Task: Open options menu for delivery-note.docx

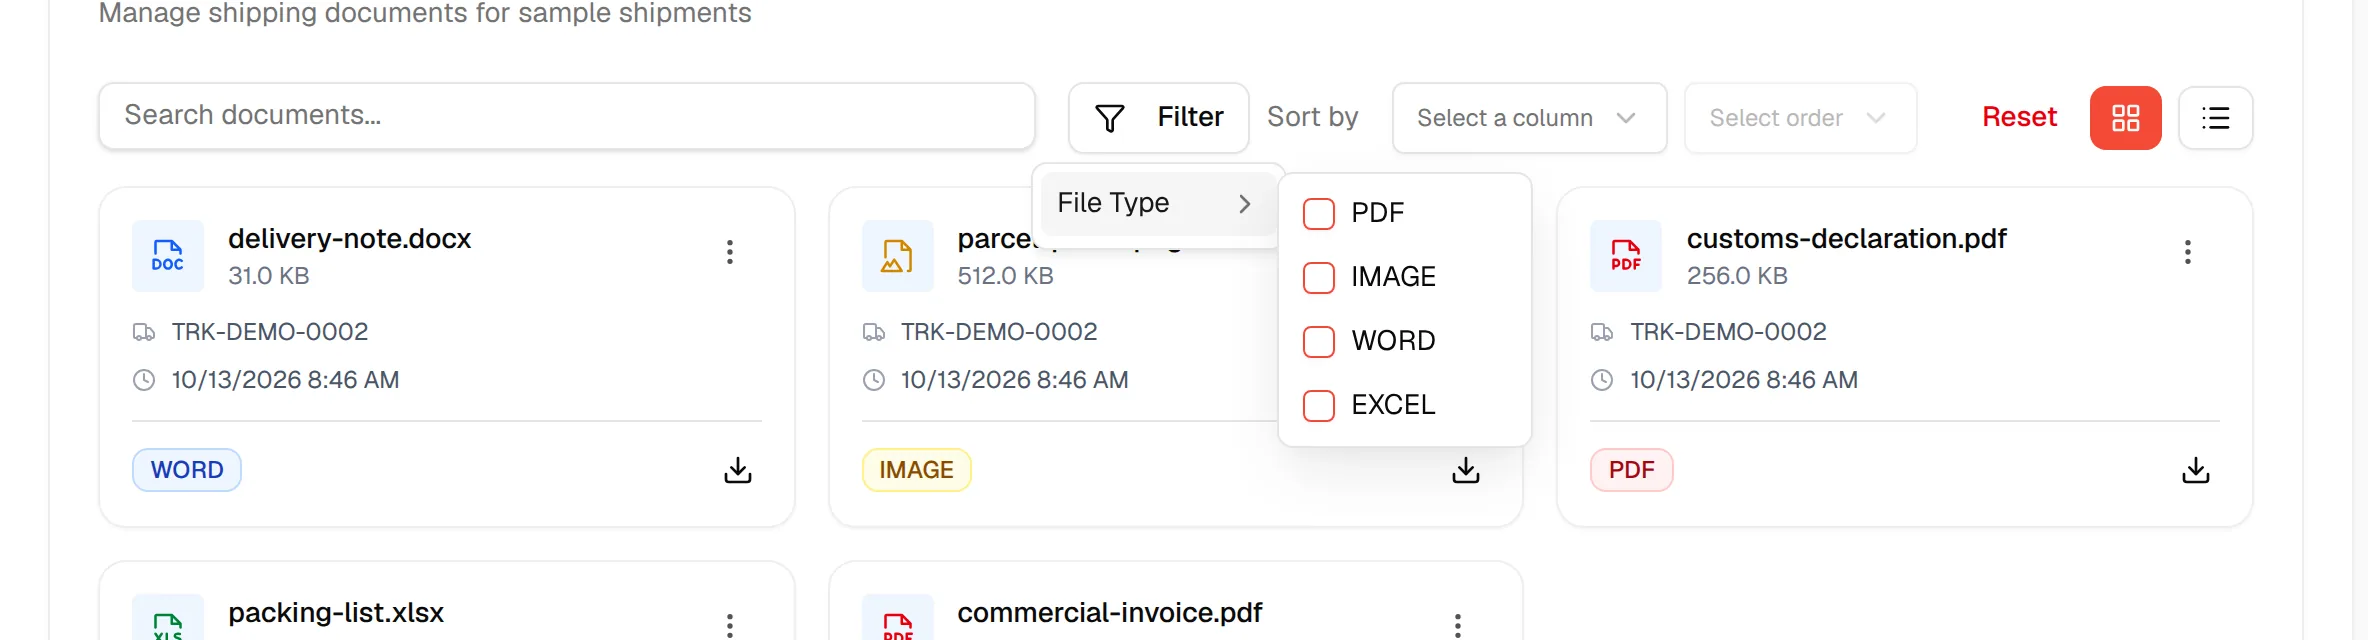Action: (730, 252)
